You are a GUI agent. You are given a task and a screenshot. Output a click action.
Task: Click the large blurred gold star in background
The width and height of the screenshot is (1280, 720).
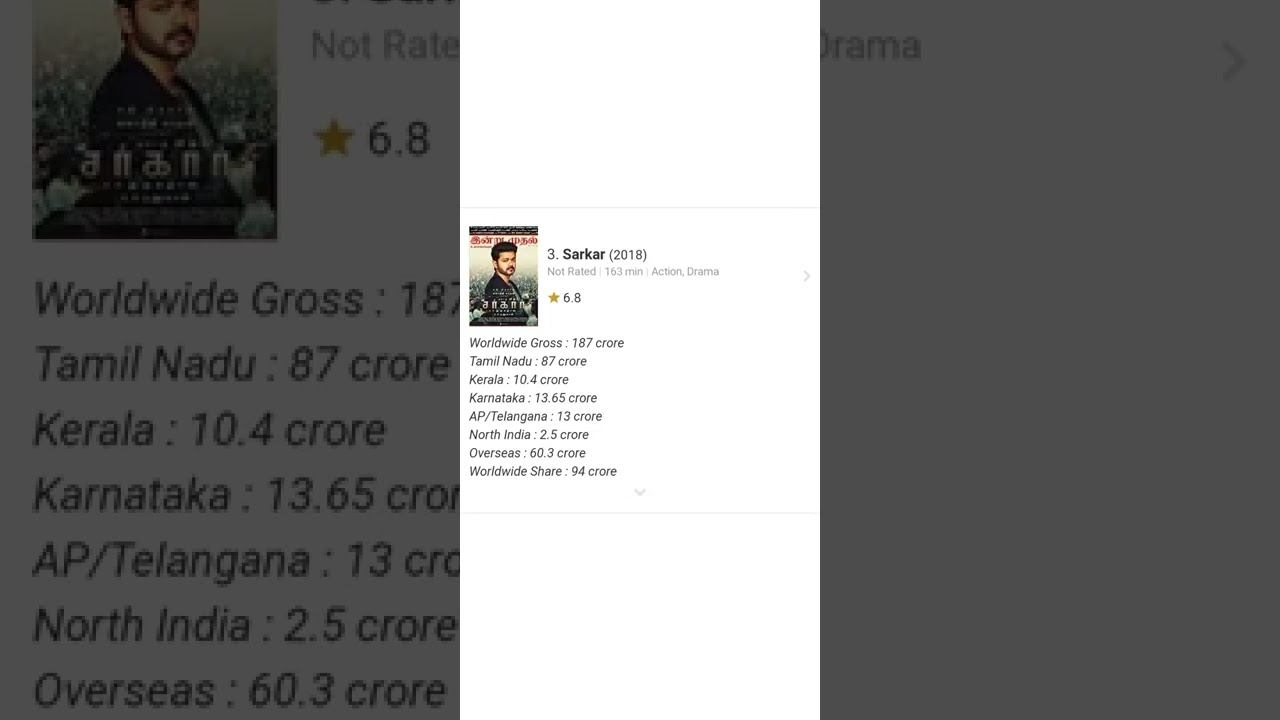click(x=334, y=138)
